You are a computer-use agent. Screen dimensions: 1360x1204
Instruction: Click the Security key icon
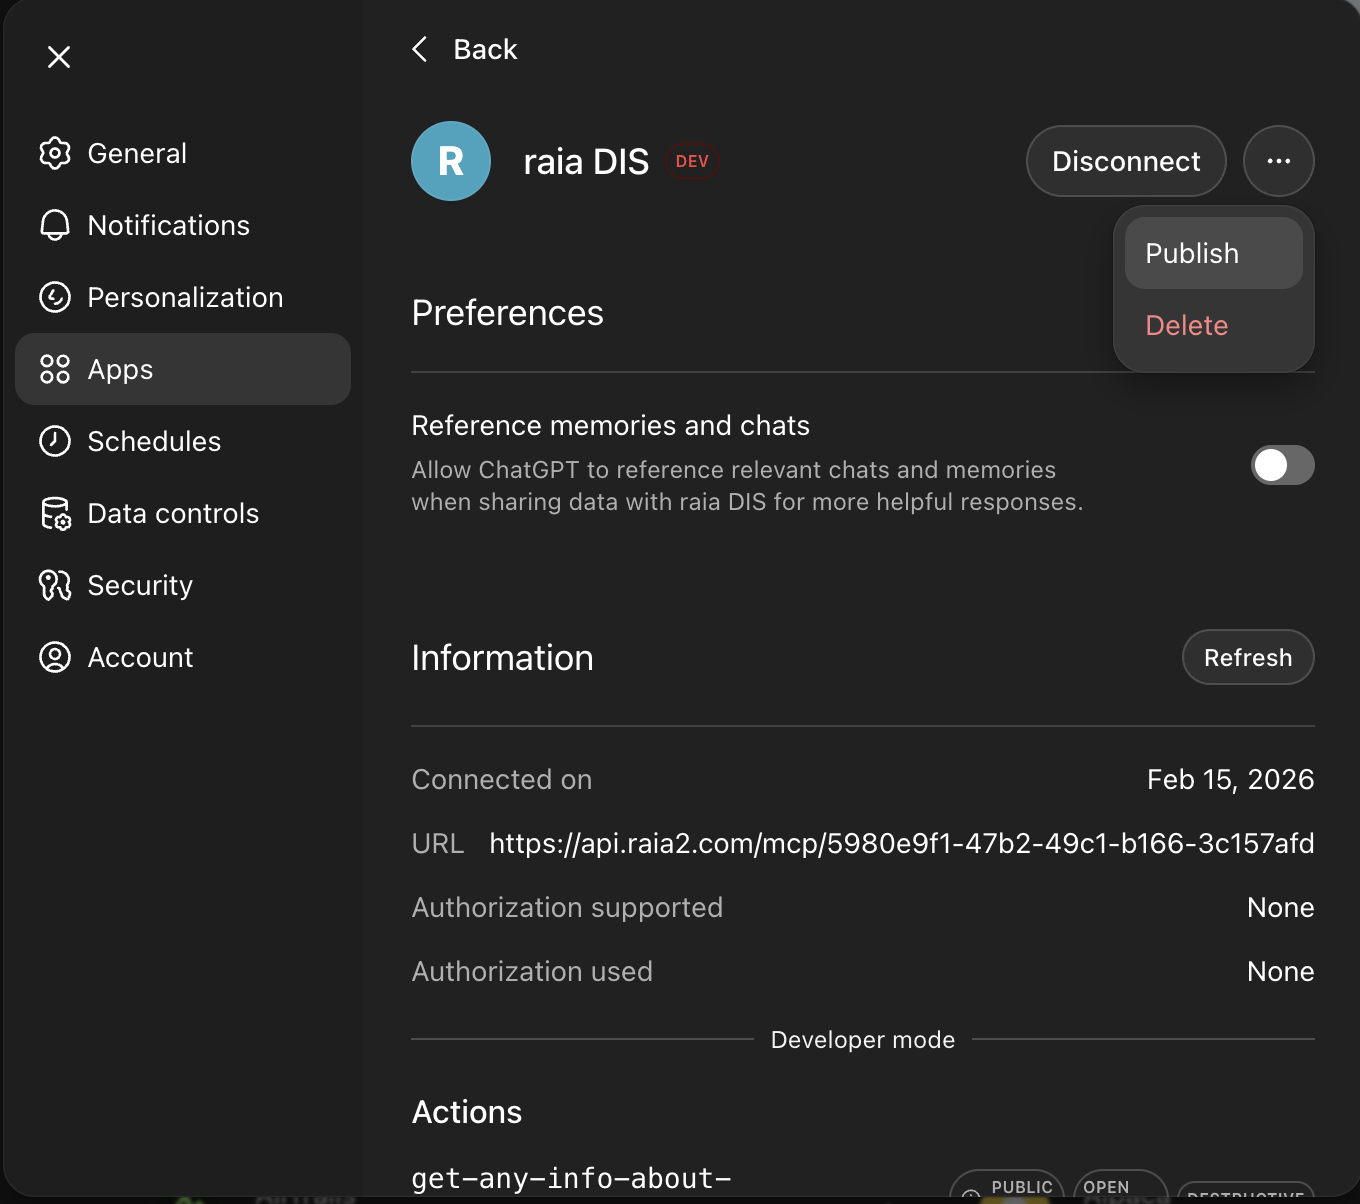click(x=55, y=585)
